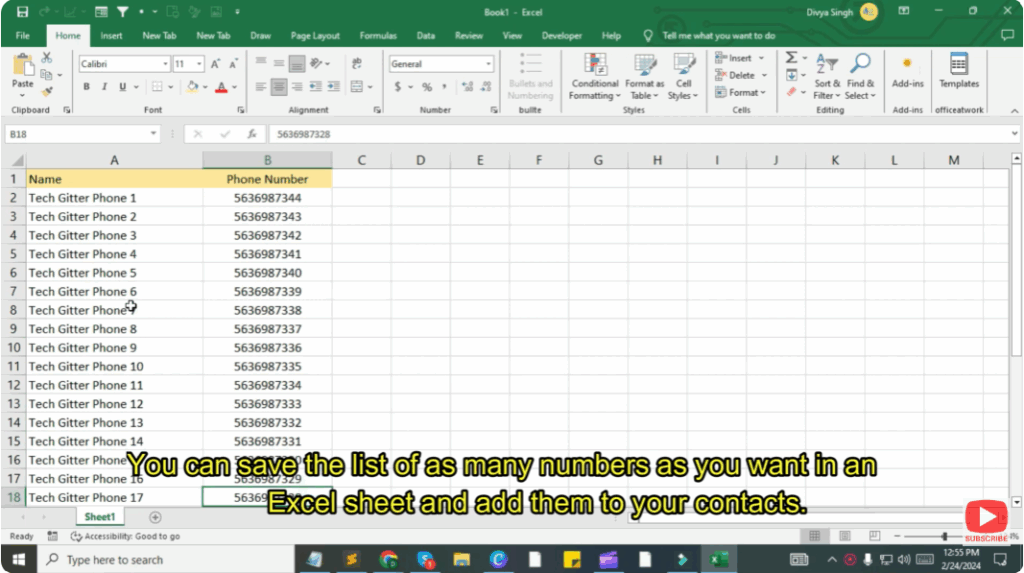This screenshot has width=1024, height=573.
Task: Switch to the Formulas tab
Action: pyautogui.click(x=377, y=35)
